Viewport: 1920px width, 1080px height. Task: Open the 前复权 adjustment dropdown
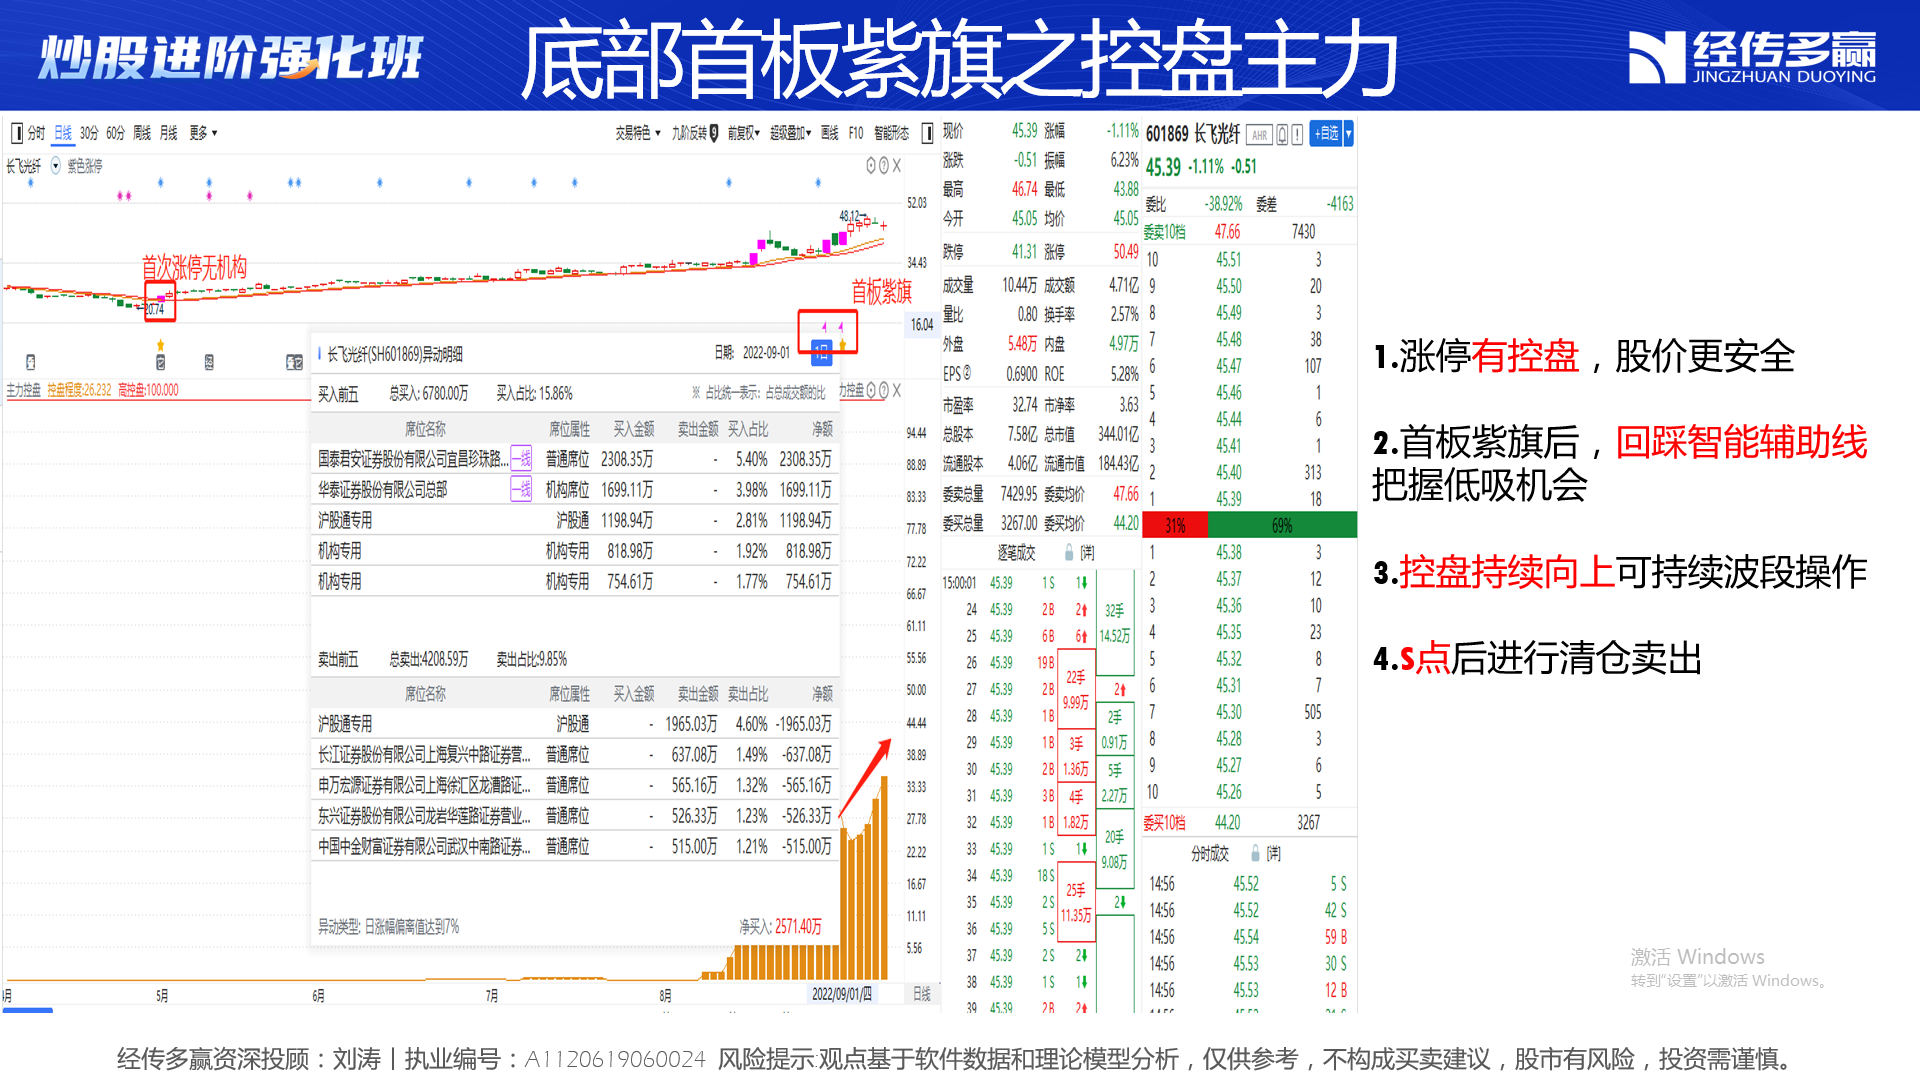[x=743, y=133]
